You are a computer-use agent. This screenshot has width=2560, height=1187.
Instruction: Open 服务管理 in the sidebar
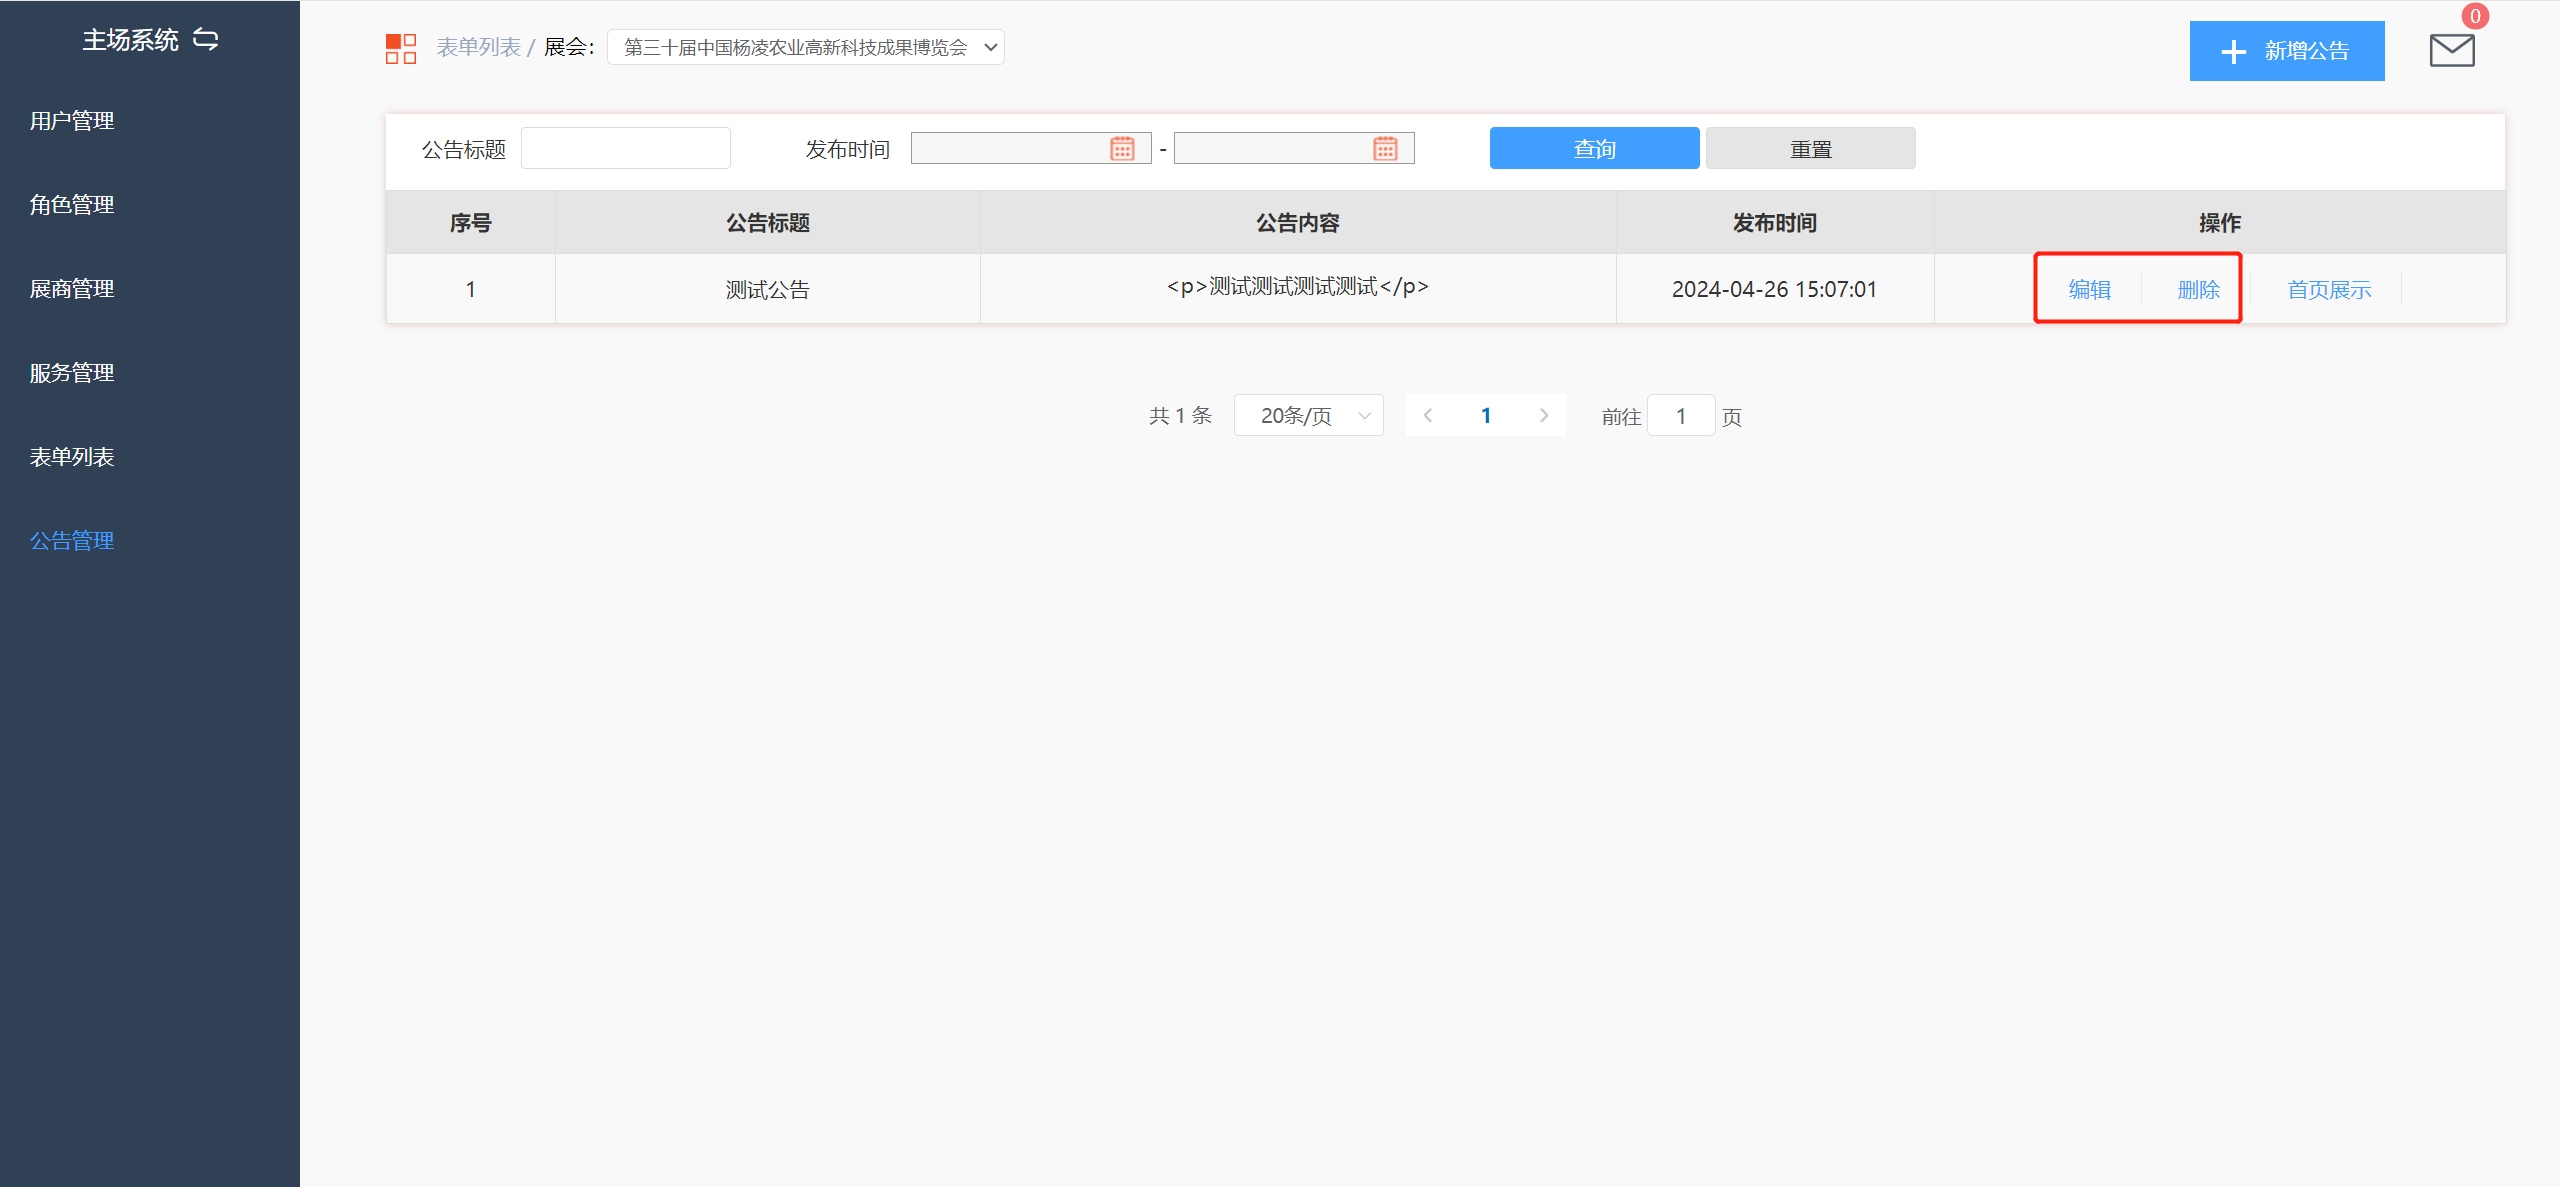[72, 373]
